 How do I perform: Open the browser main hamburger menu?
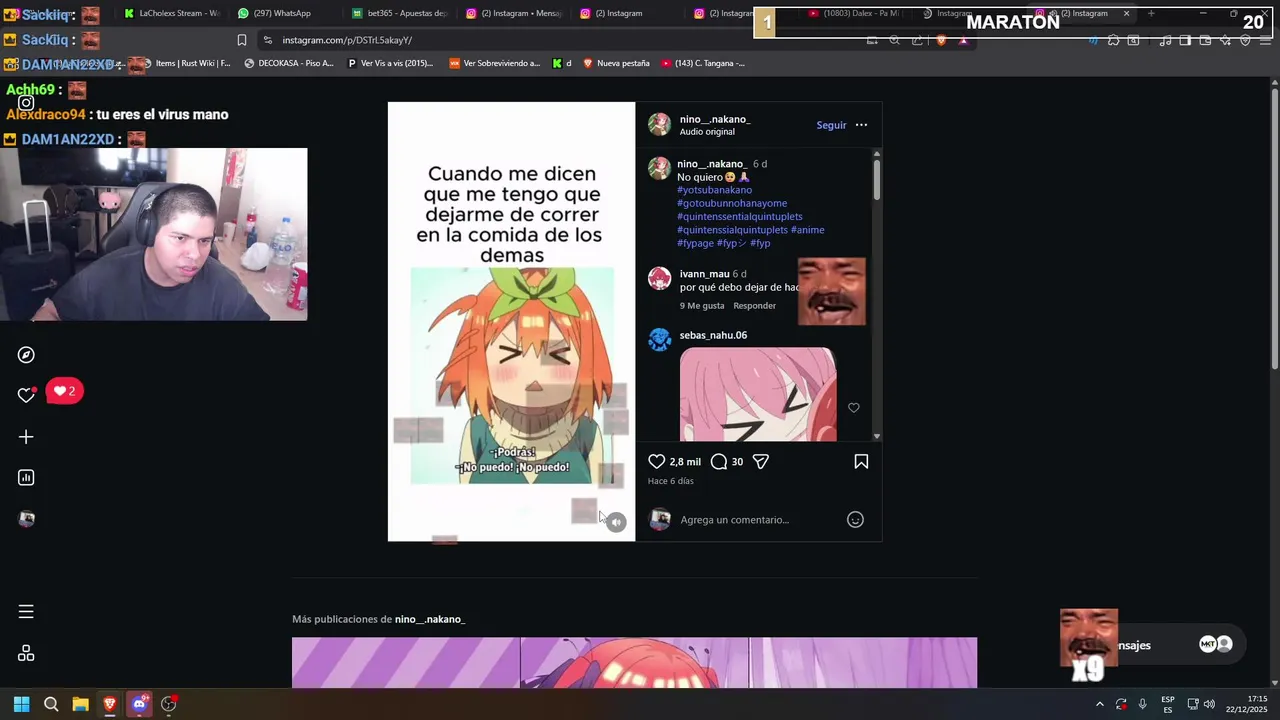point(1265,40)
